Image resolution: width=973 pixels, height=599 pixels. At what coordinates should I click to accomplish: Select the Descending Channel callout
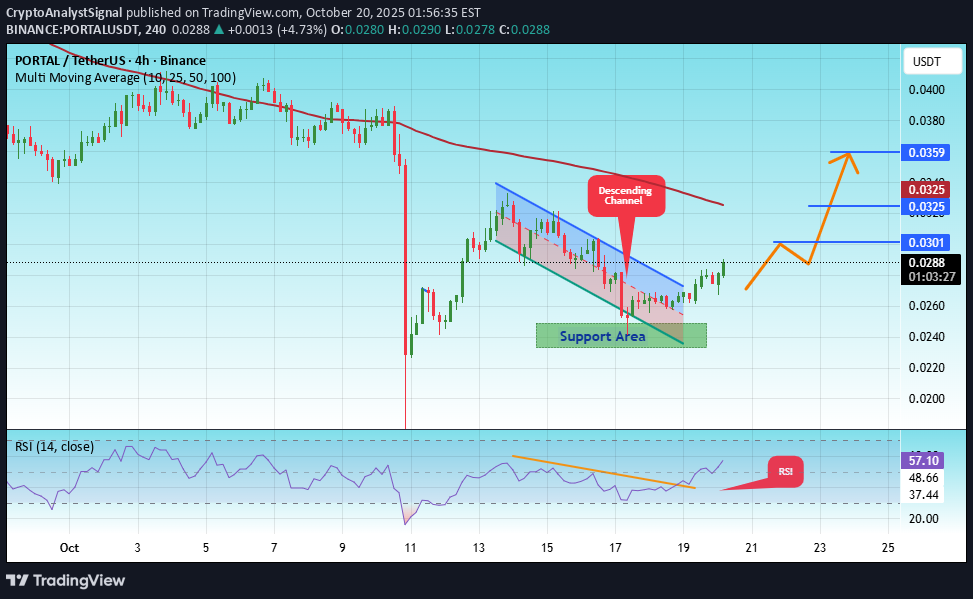point(626,196)
